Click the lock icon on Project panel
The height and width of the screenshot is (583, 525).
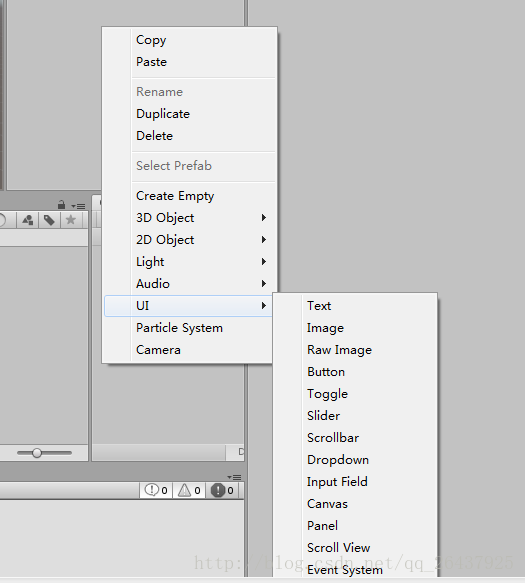click(x=61, y=204)
